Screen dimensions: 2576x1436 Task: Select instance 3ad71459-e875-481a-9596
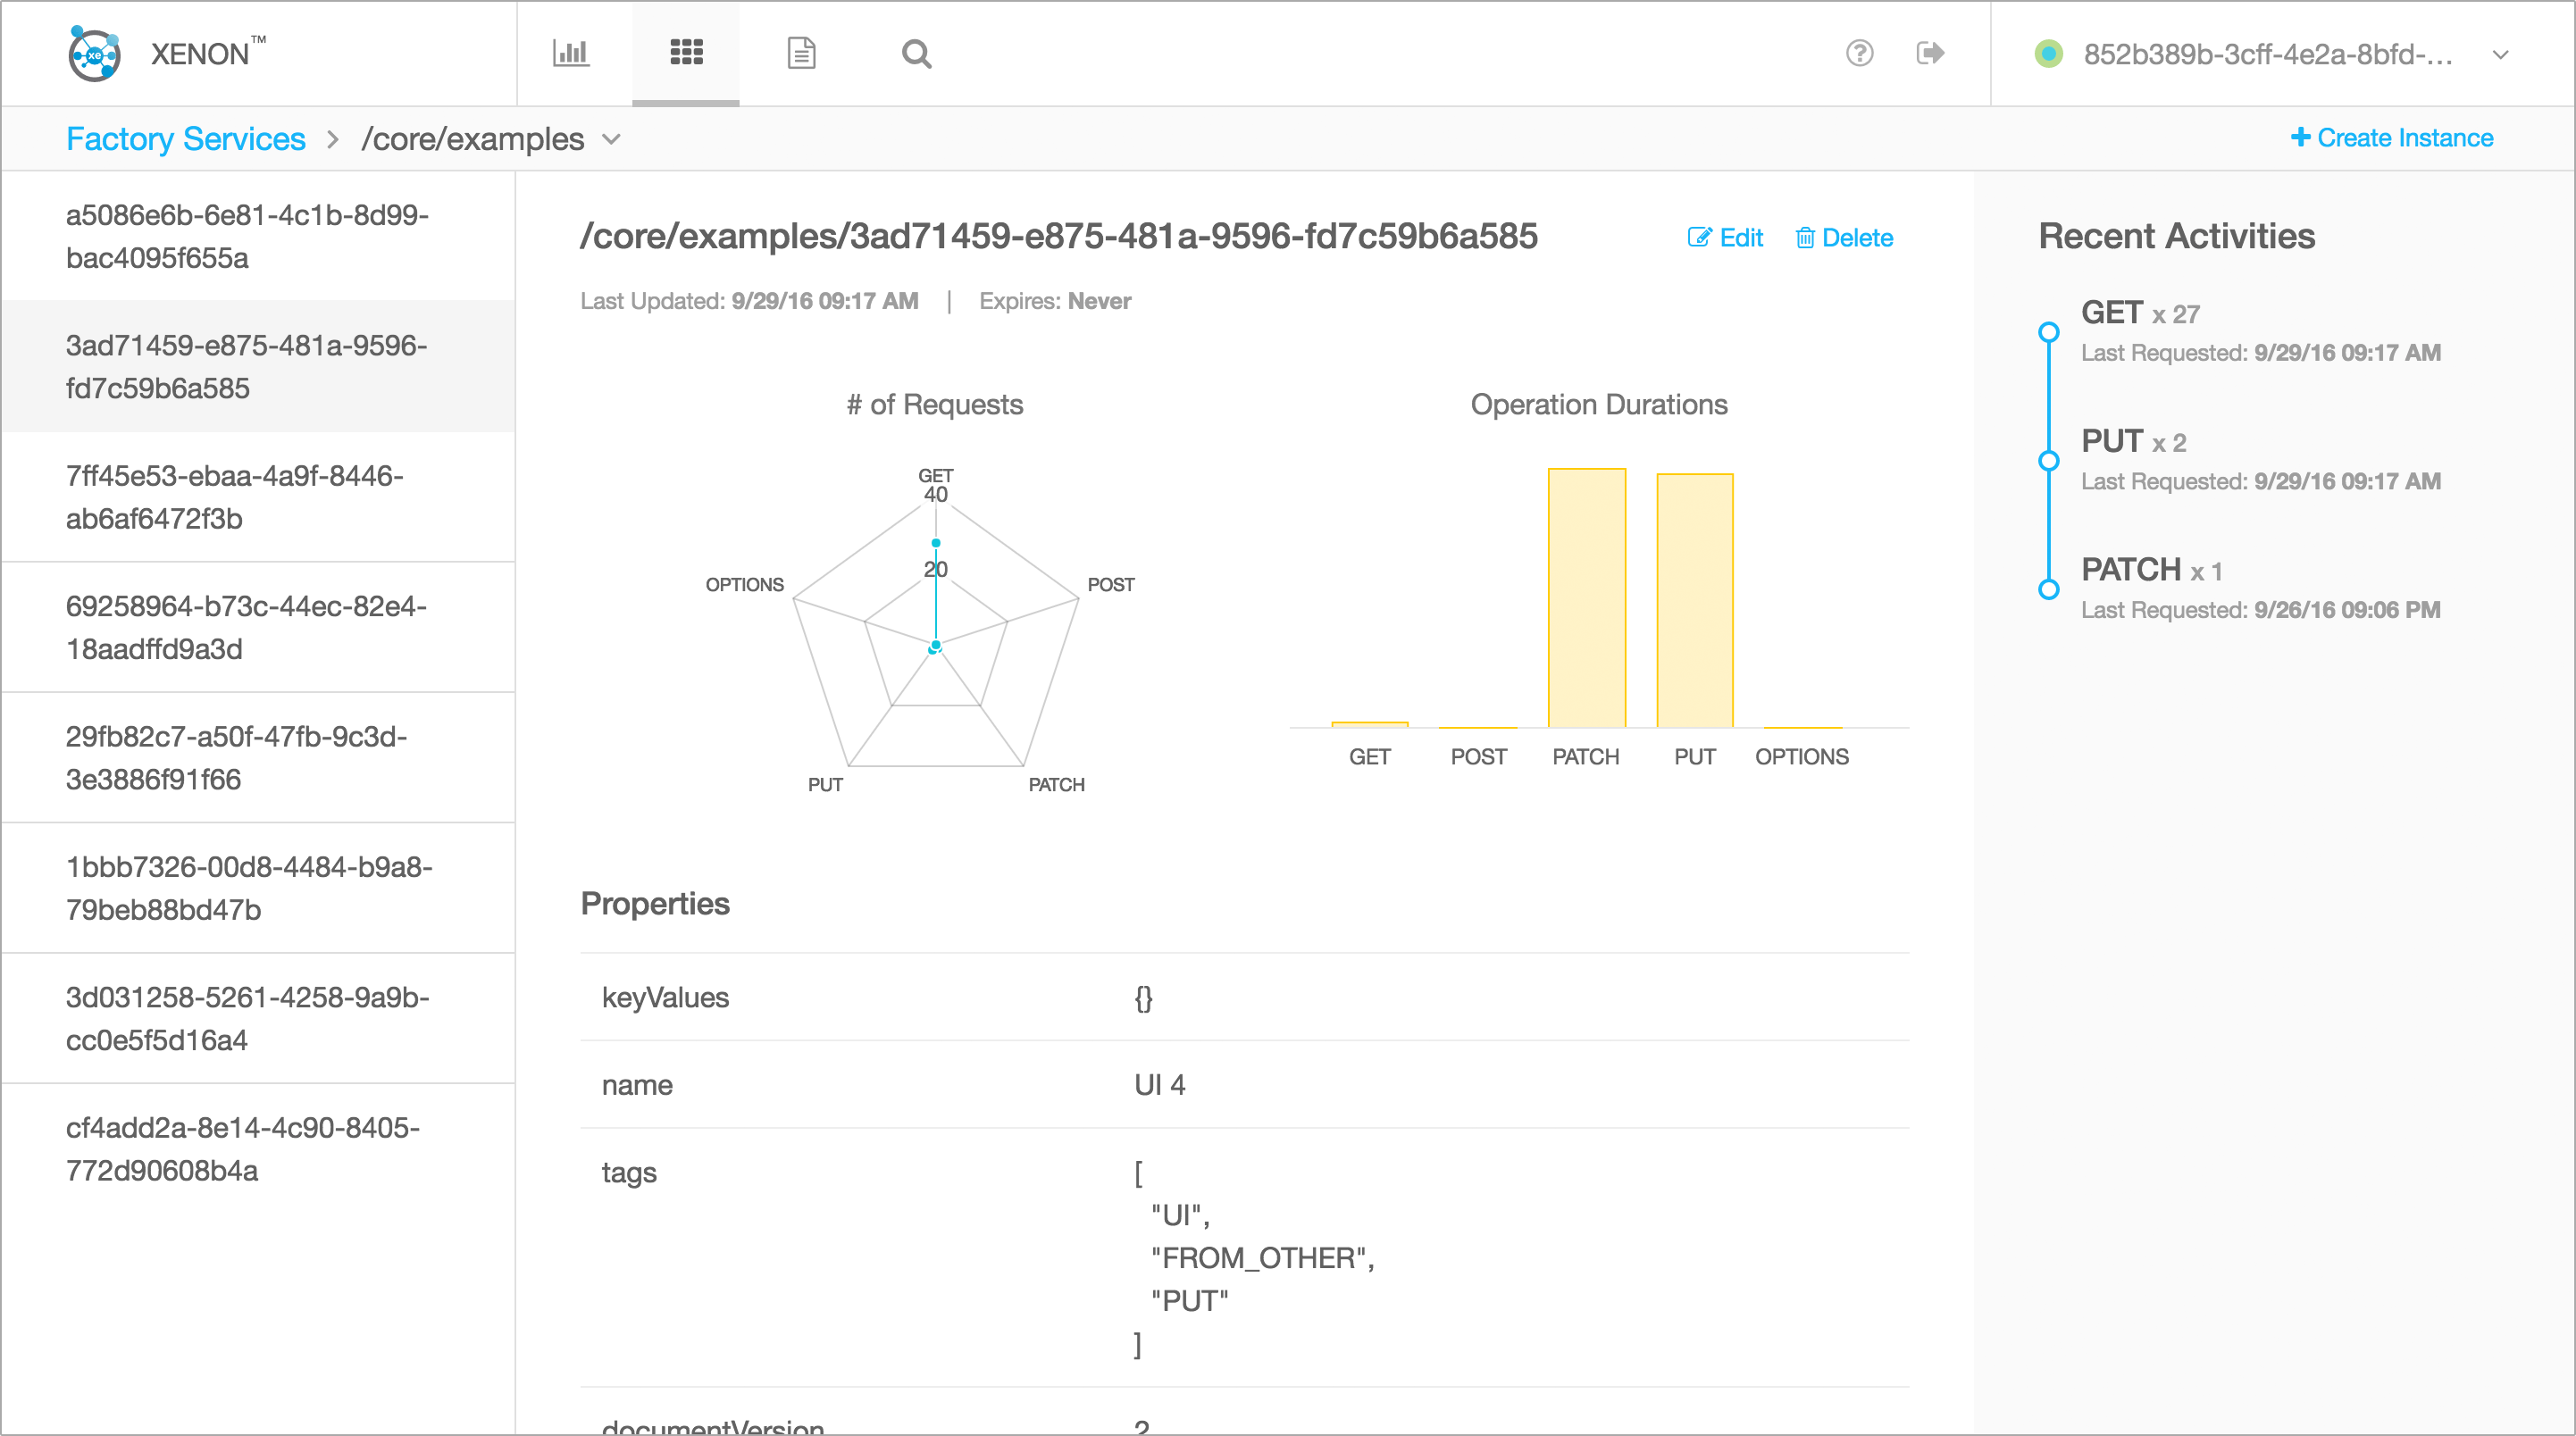tap(258, 366)
